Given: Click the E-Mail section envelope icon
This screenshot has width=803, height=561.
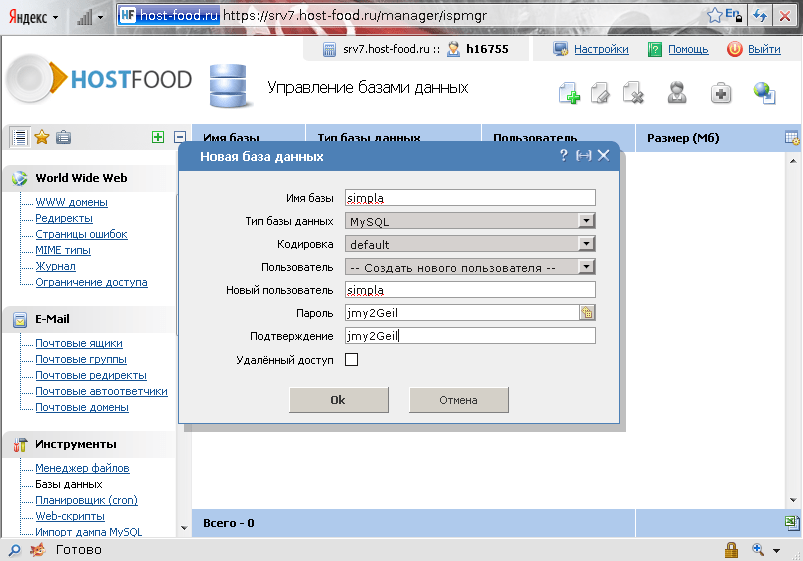Looking at the screenshot, I should coord(20,319).
